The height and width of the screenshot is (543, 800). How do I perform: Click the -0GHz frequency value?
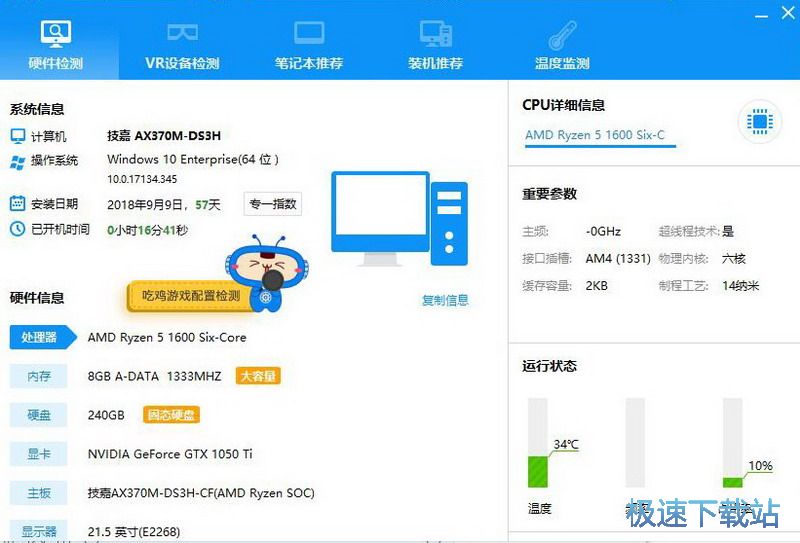pos(603,232)
